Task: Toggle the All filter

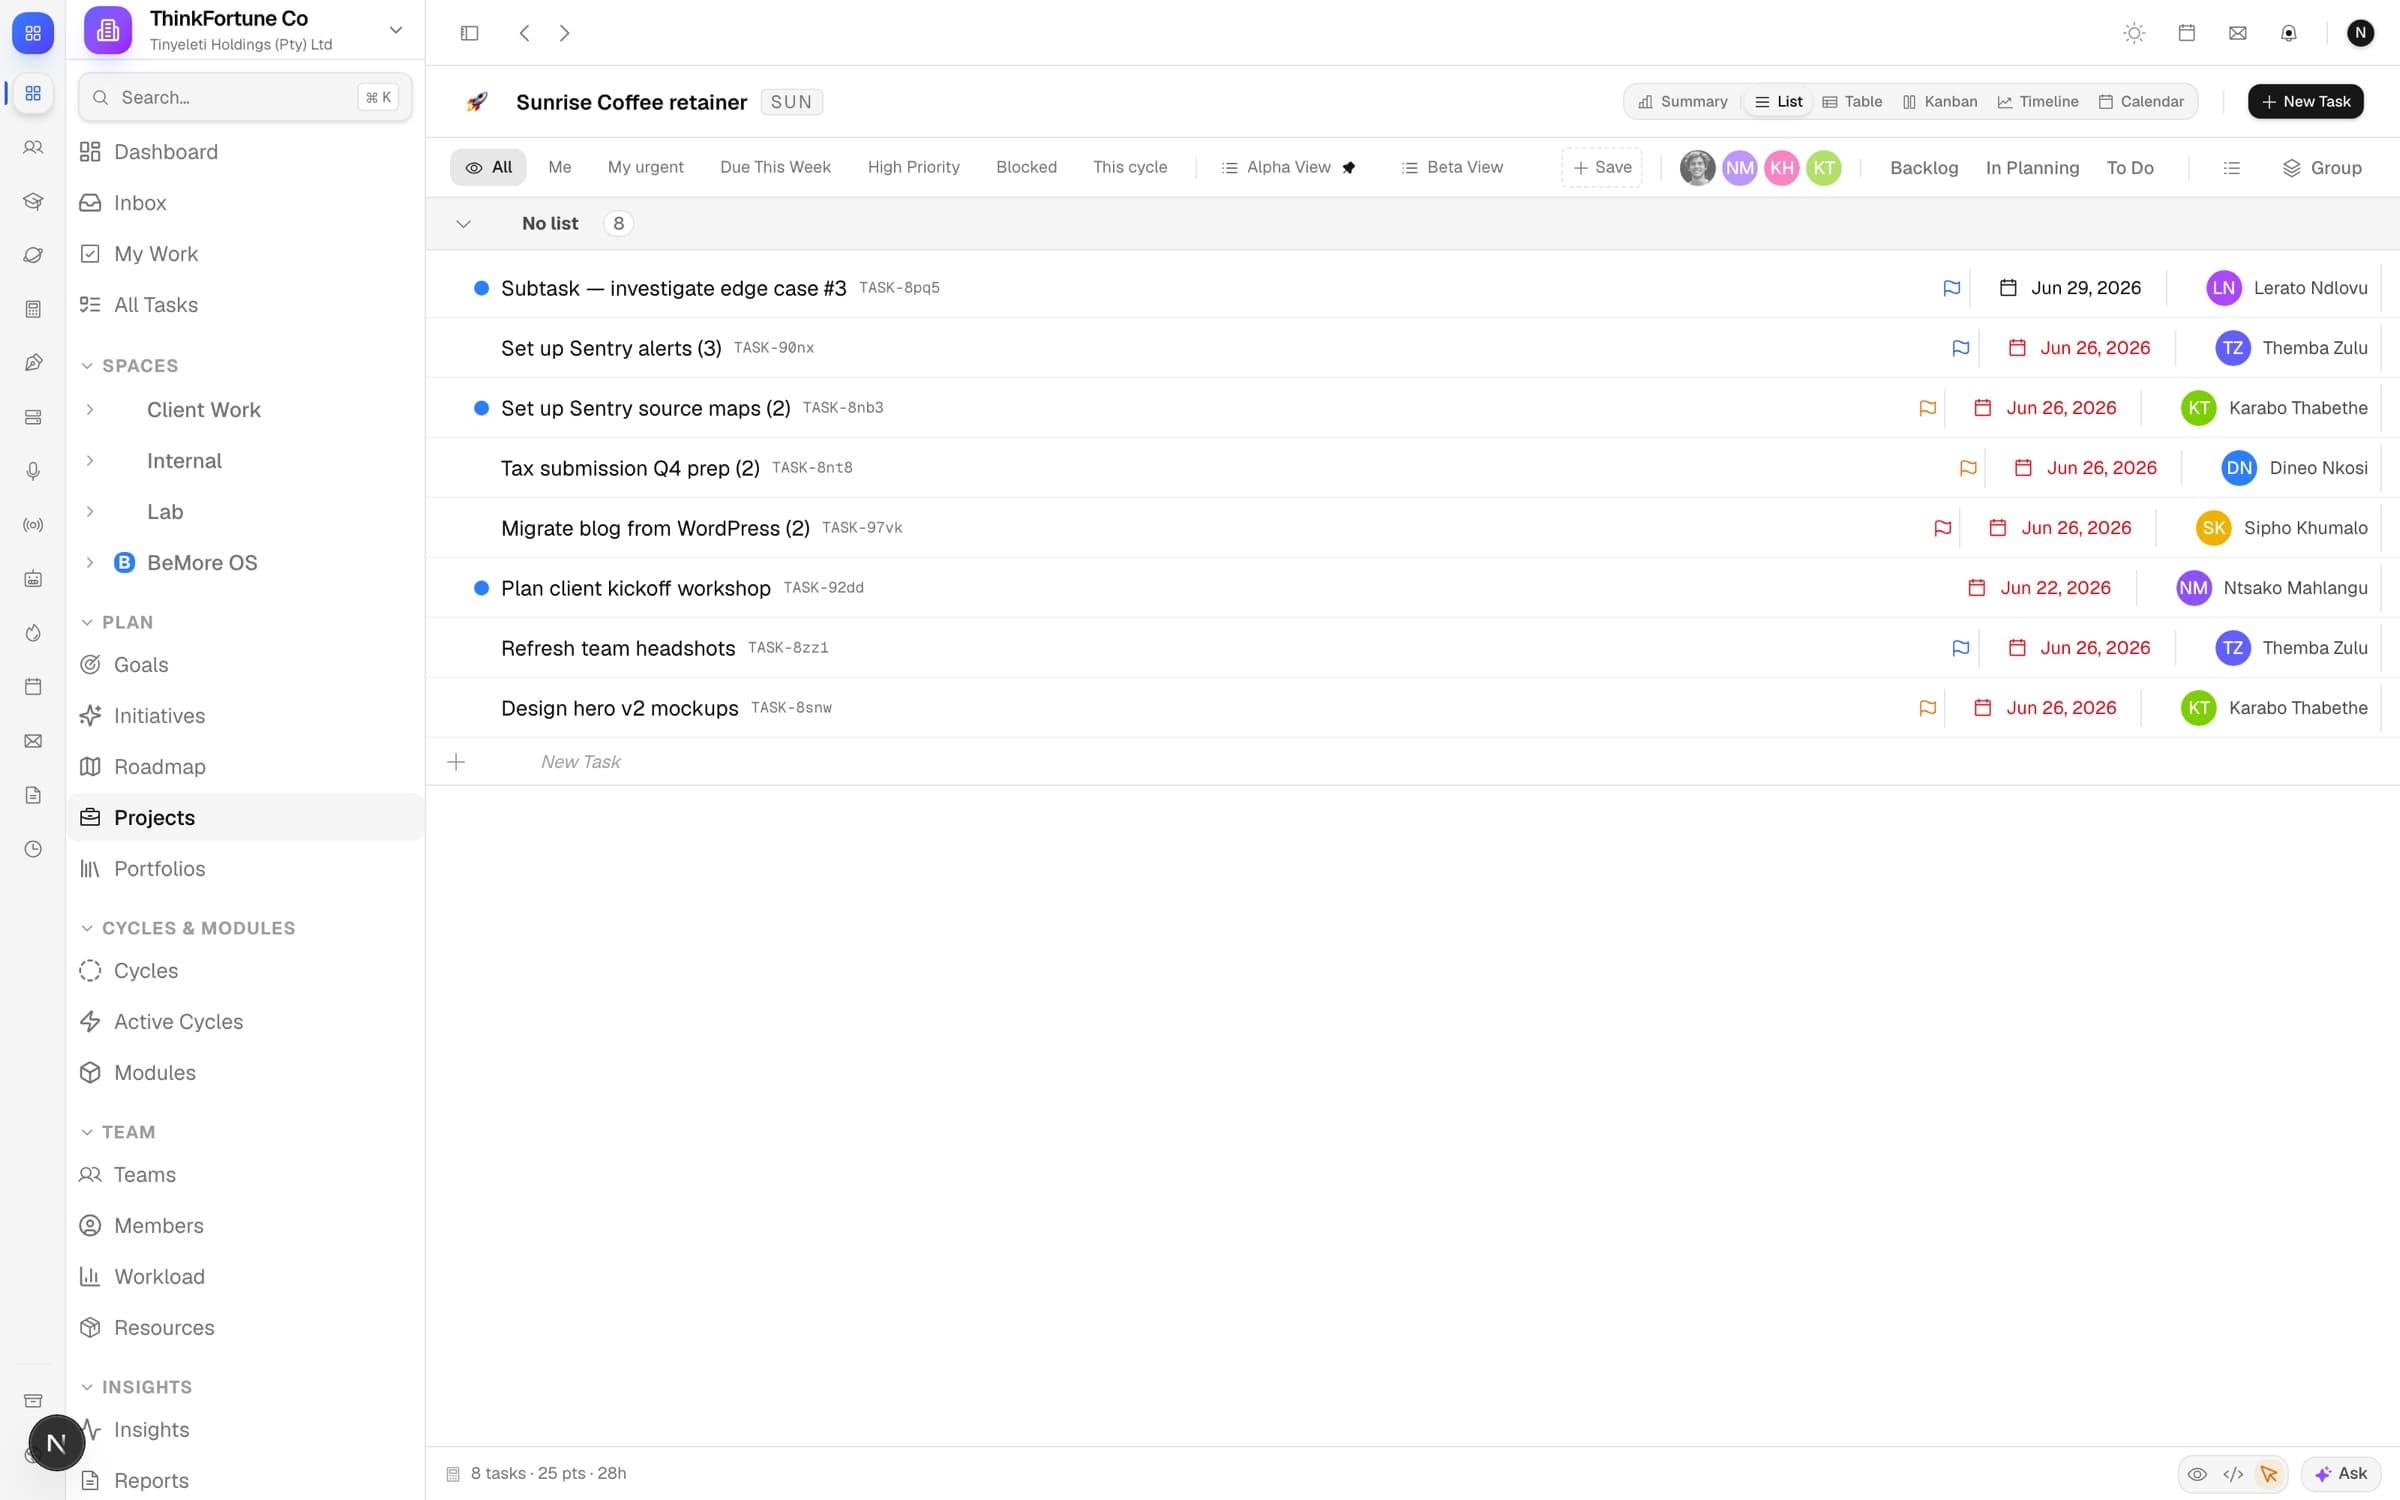Action: pyautogui.click(x=488, y=168)
